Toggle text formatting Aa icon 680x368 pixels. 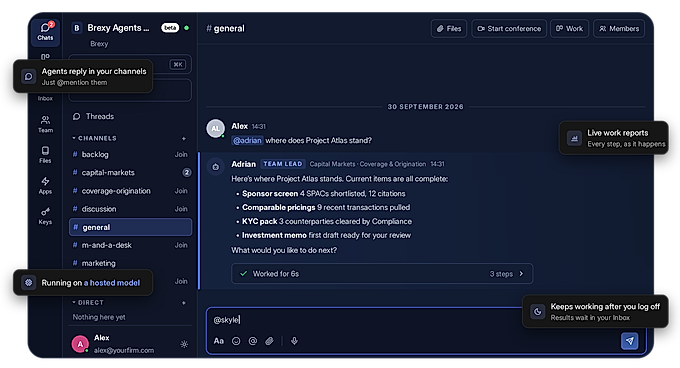click(x=219, y=341)
